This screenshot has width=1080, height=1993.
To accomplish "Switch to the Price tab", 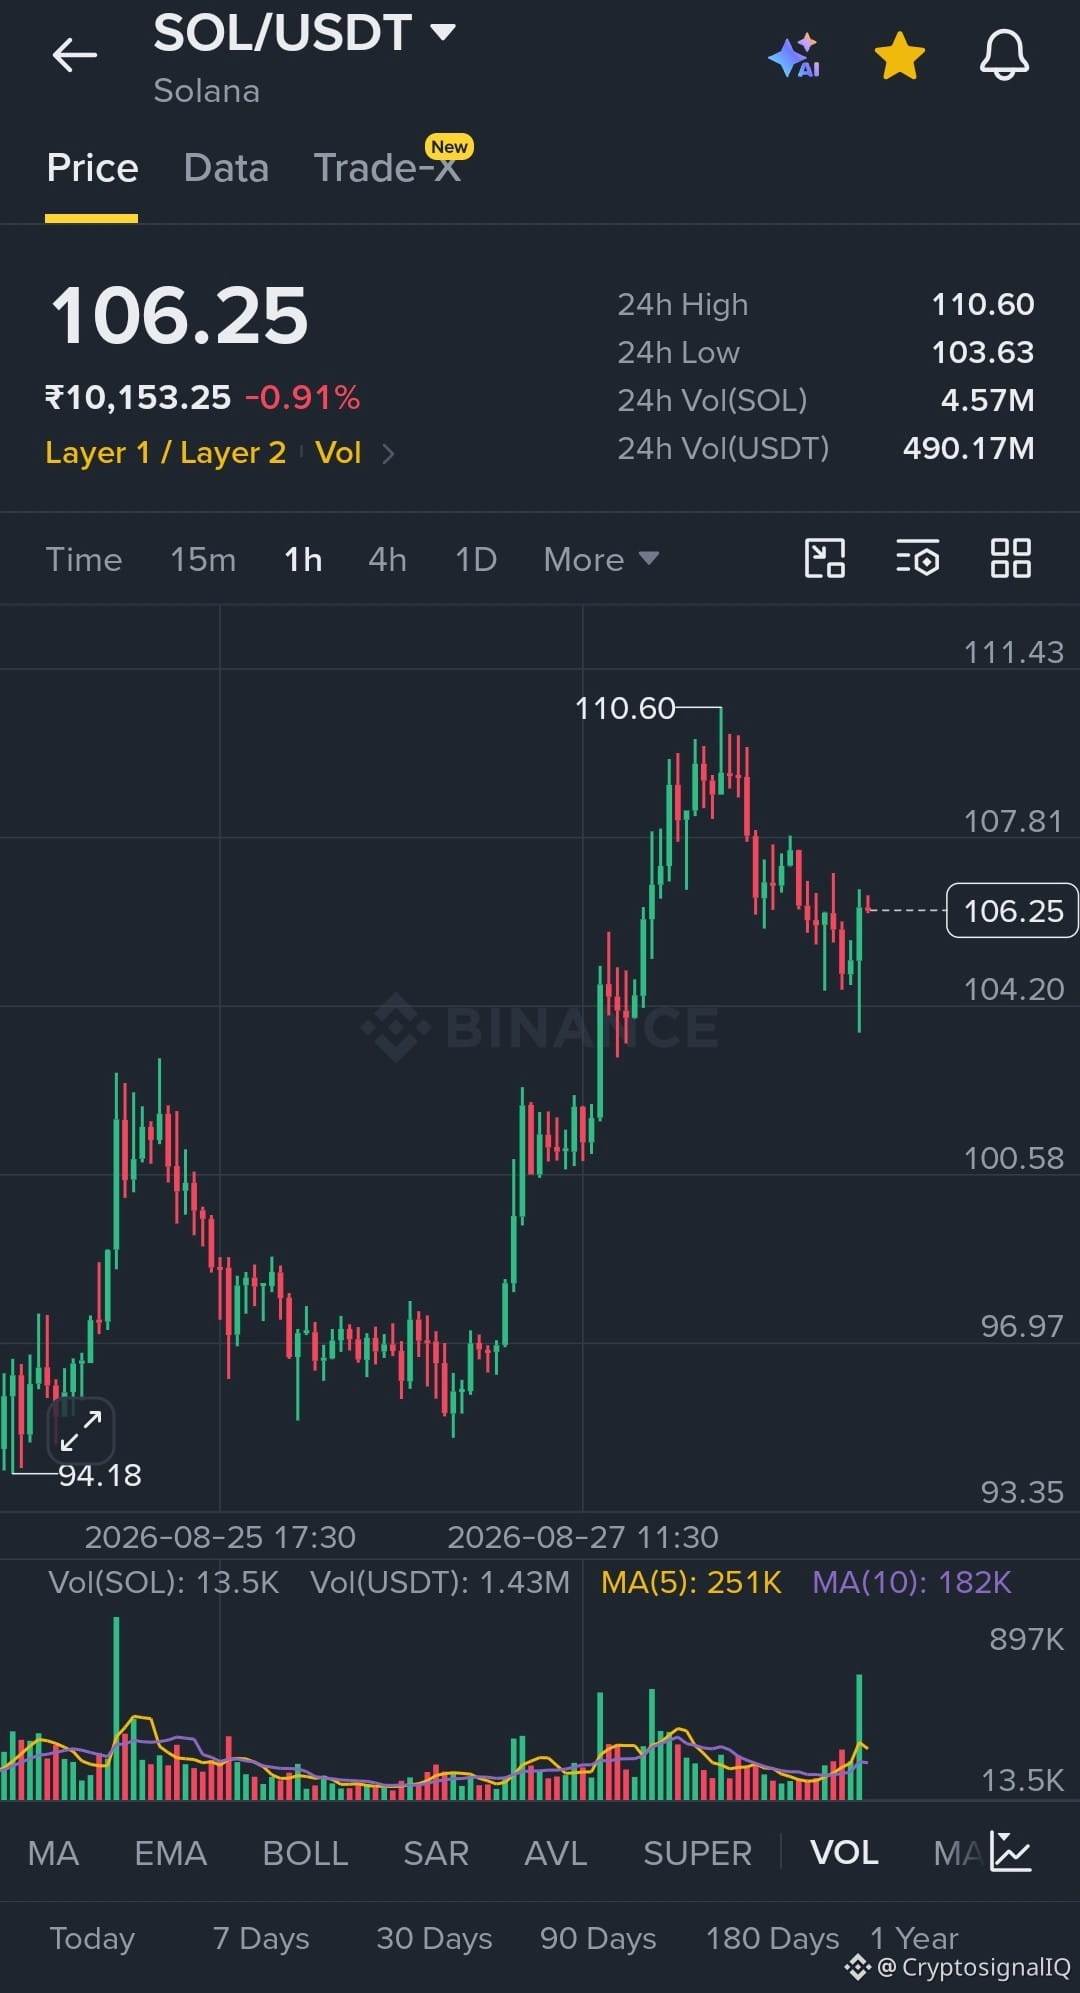I will point(92,168).
